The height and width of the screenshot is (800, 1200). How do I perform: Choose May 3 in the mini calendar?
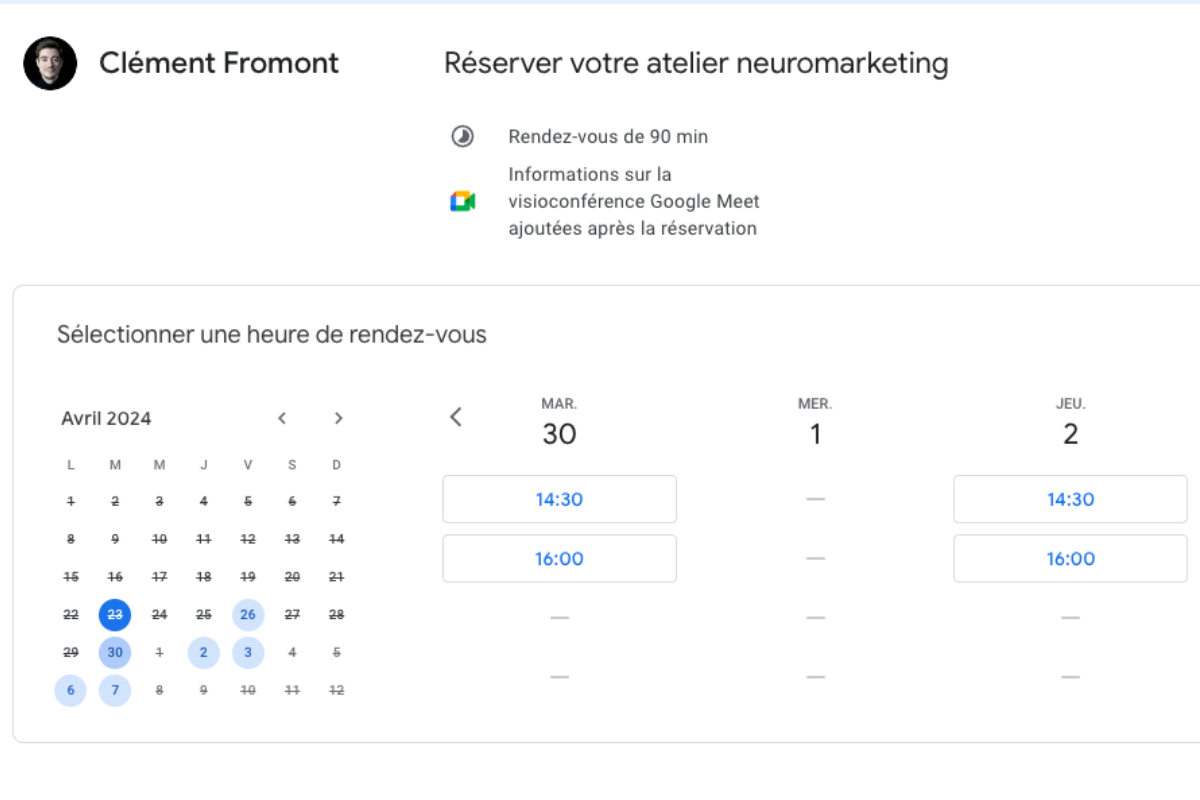point(248,652)
